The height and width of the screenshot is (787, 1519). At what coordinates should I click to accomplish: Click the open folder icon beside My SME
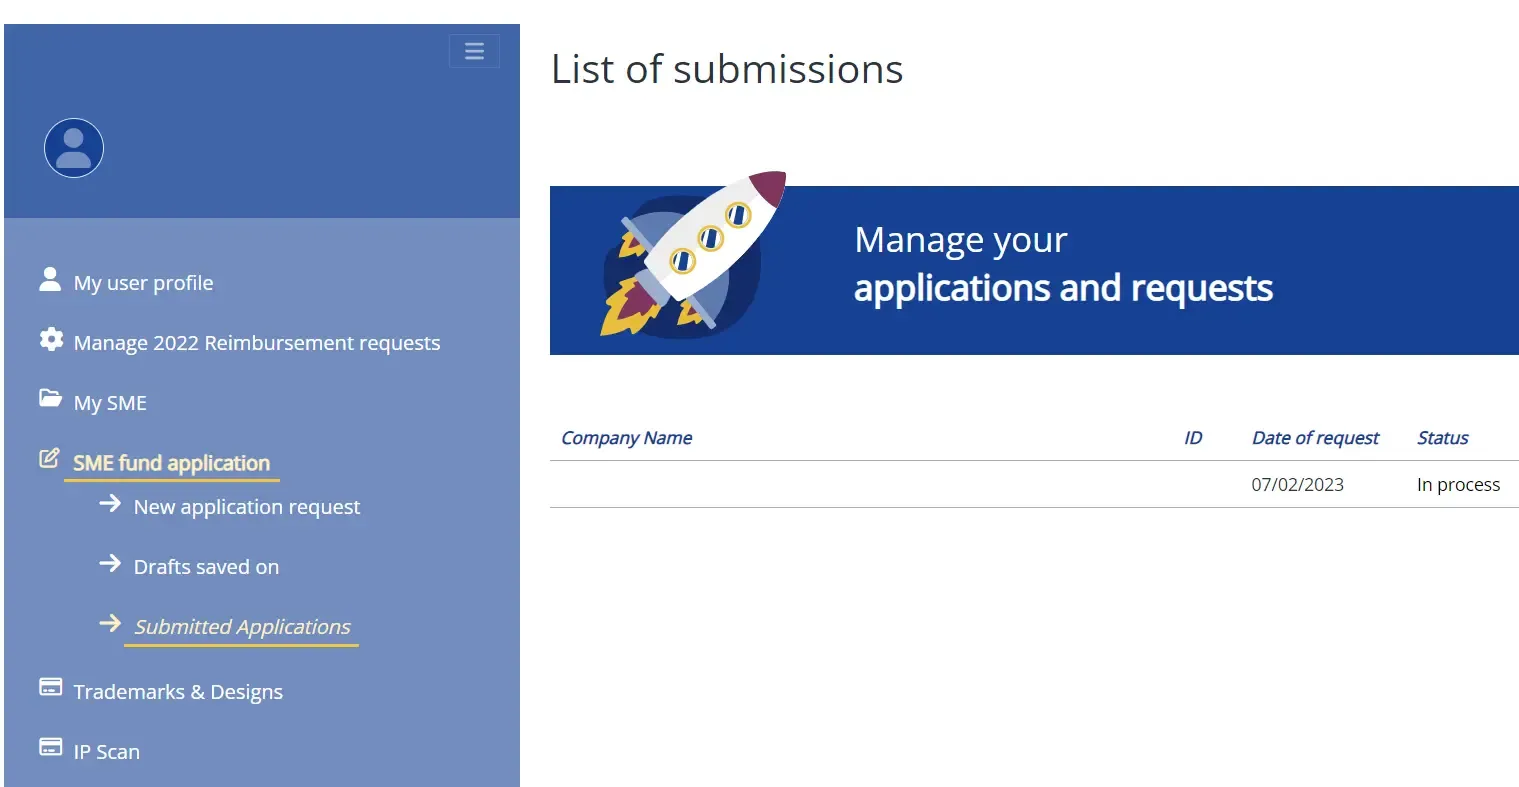[50, 399]
